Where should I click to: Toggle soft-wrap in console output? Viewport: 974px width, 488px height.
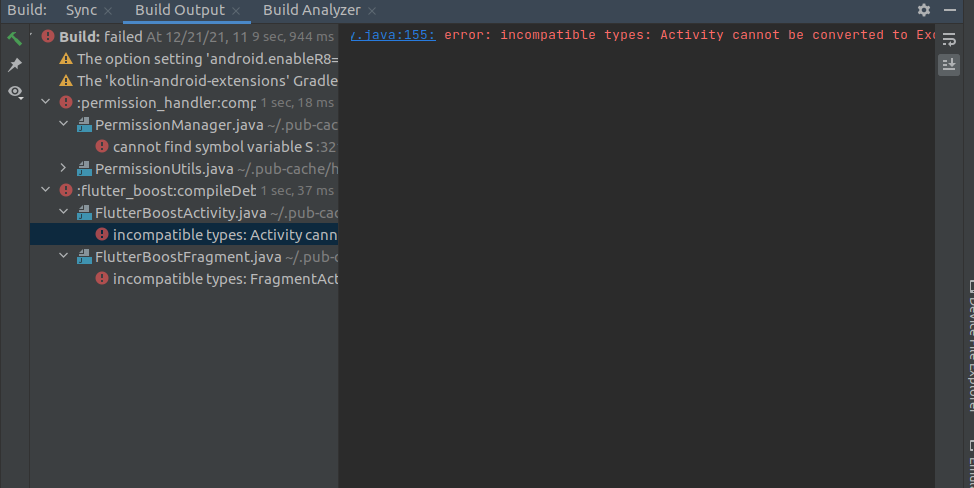[949, 39]
